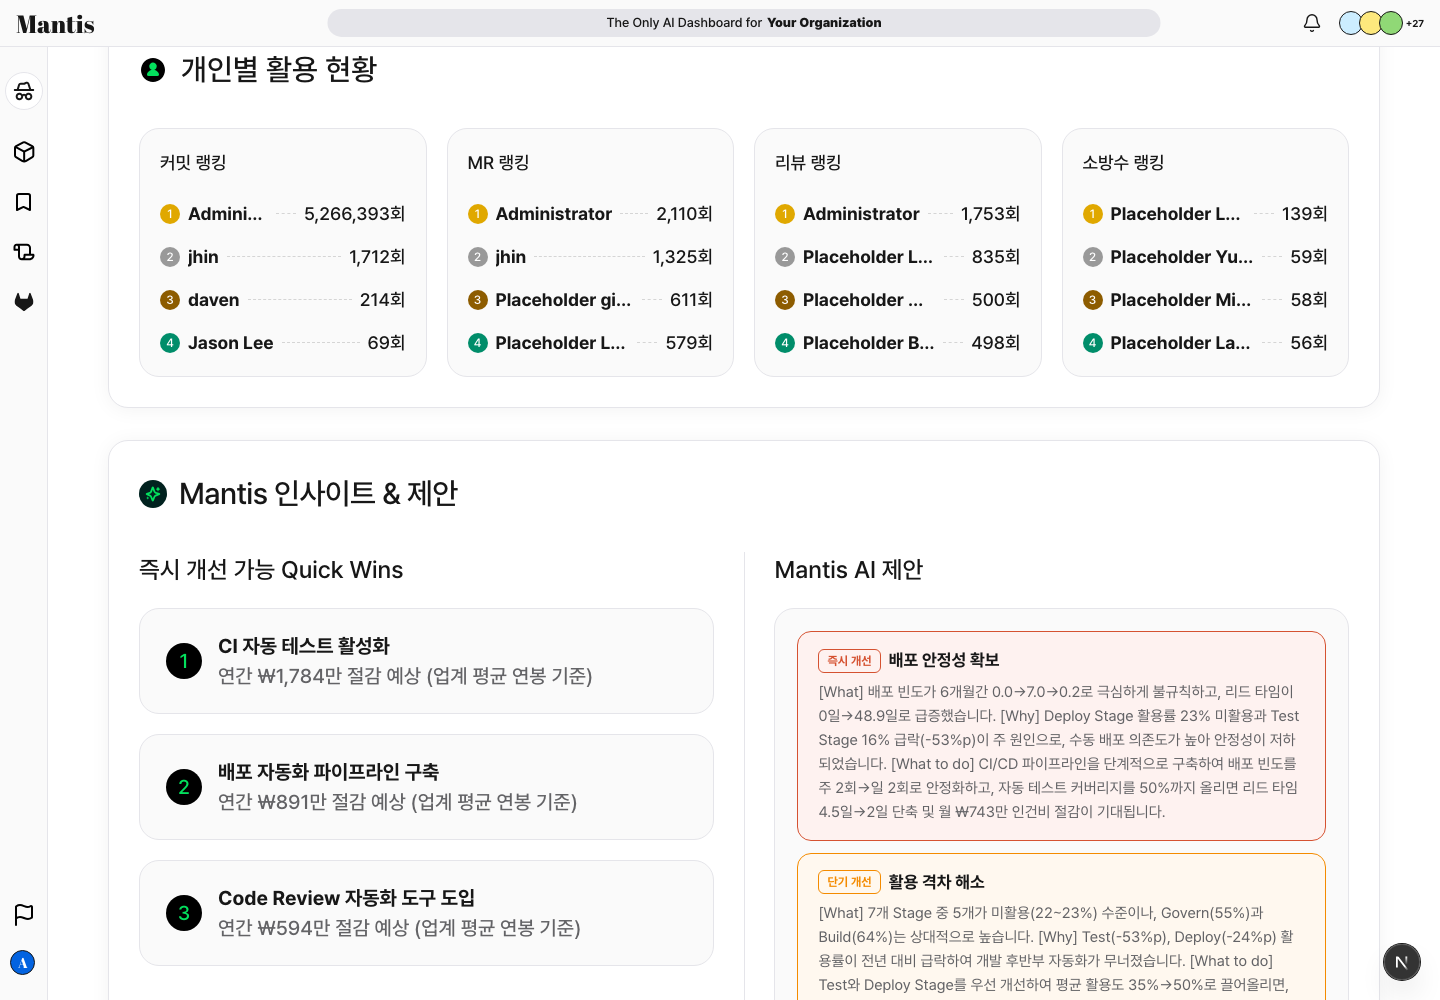Select the Code Review 자동화 도구 도입 card
The image size is (1440, 1000).
(426, 913)
